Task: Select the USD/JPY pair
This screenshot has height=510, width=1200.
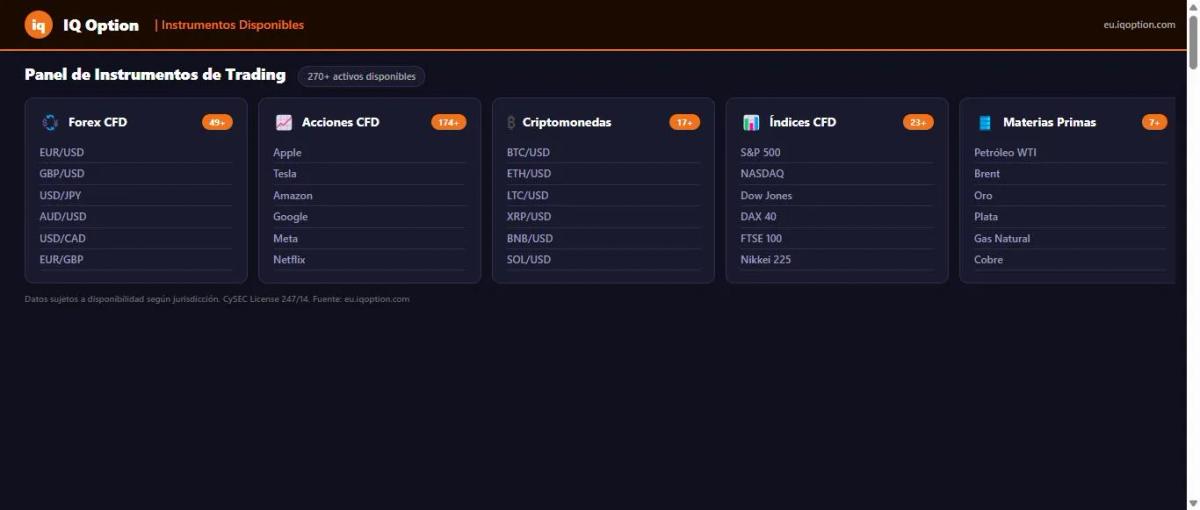Action: click(x=136, y=195)
